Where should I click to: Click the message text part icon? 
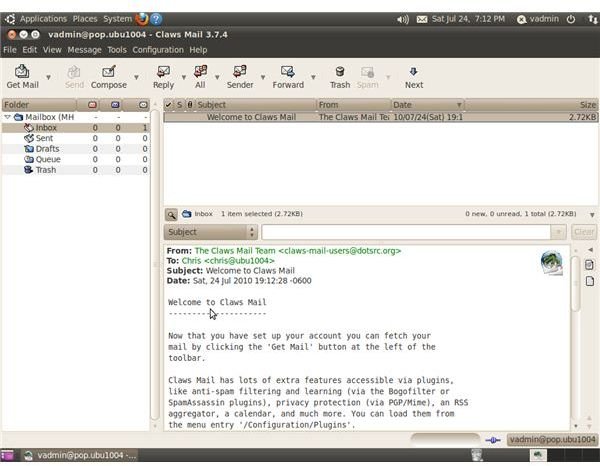coord(590,265)
